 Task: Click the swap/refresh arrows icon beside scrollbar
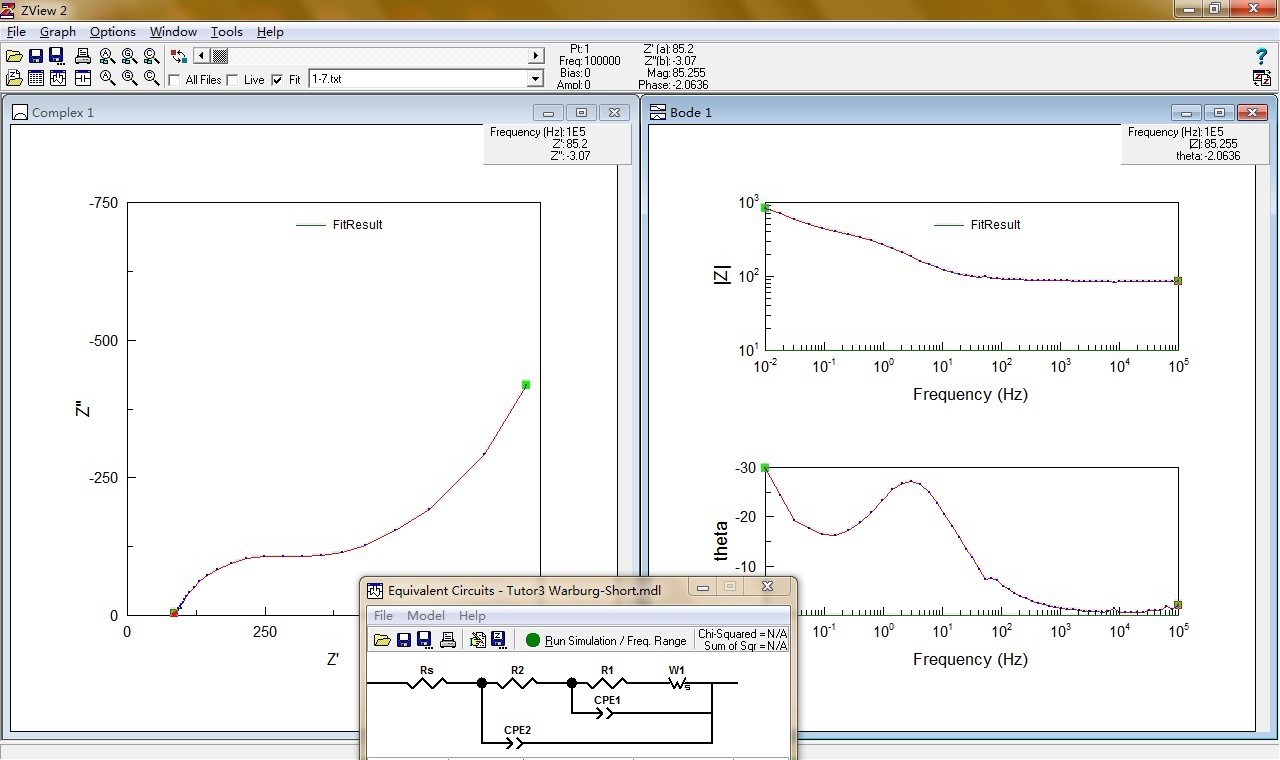pos(179,56)
